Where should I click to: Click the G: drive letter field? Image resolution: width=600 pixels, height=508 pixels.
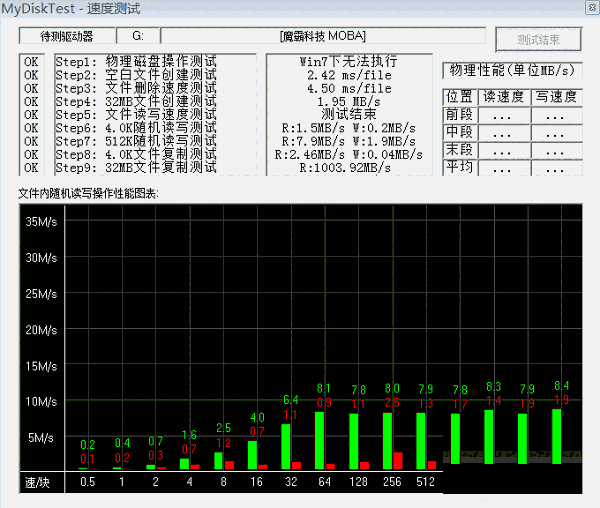[138, 36]
